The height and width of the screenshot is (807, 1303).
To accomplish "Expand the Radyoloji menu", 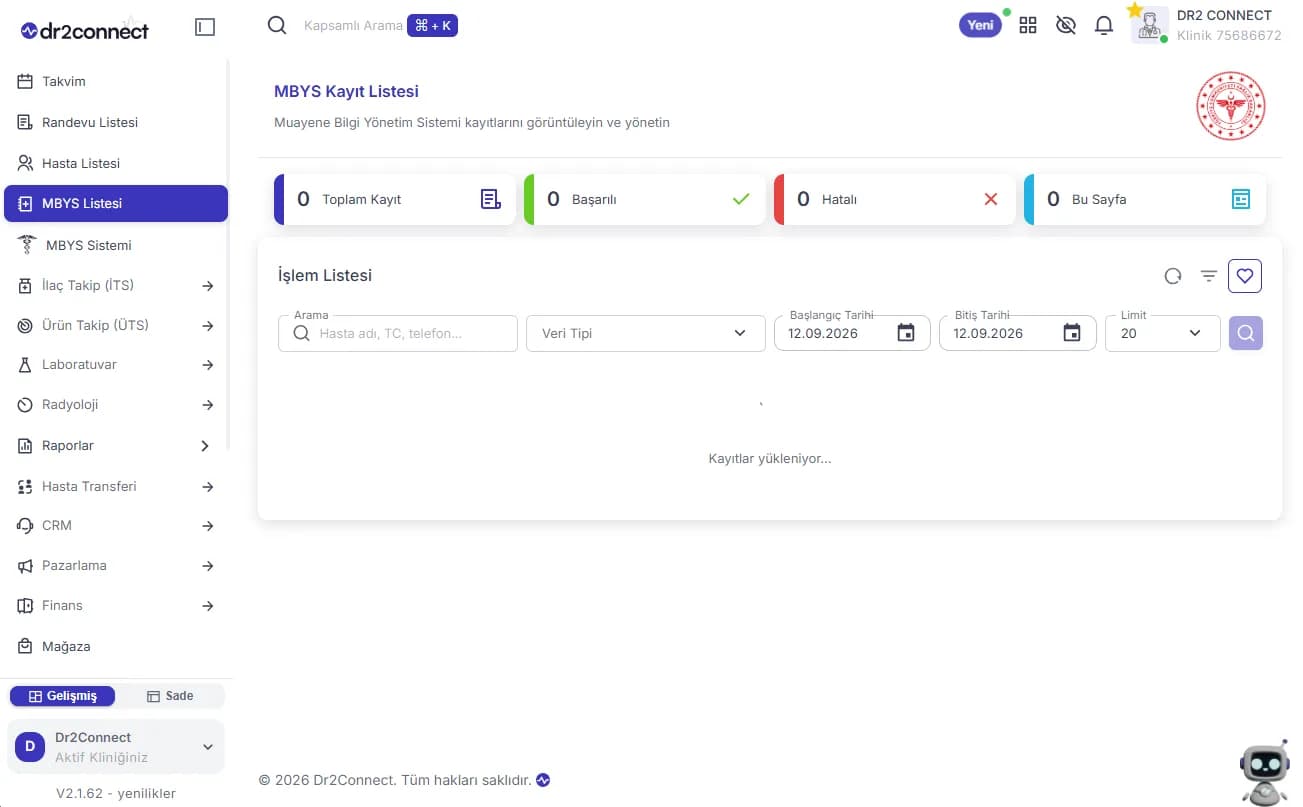I will [116, 405].
